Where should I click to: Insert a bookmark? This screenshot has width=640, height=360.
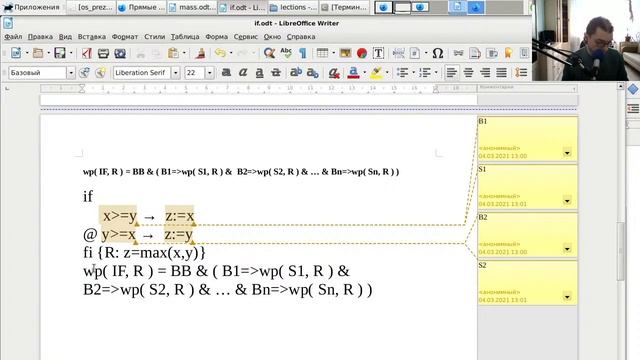[508, 53]
